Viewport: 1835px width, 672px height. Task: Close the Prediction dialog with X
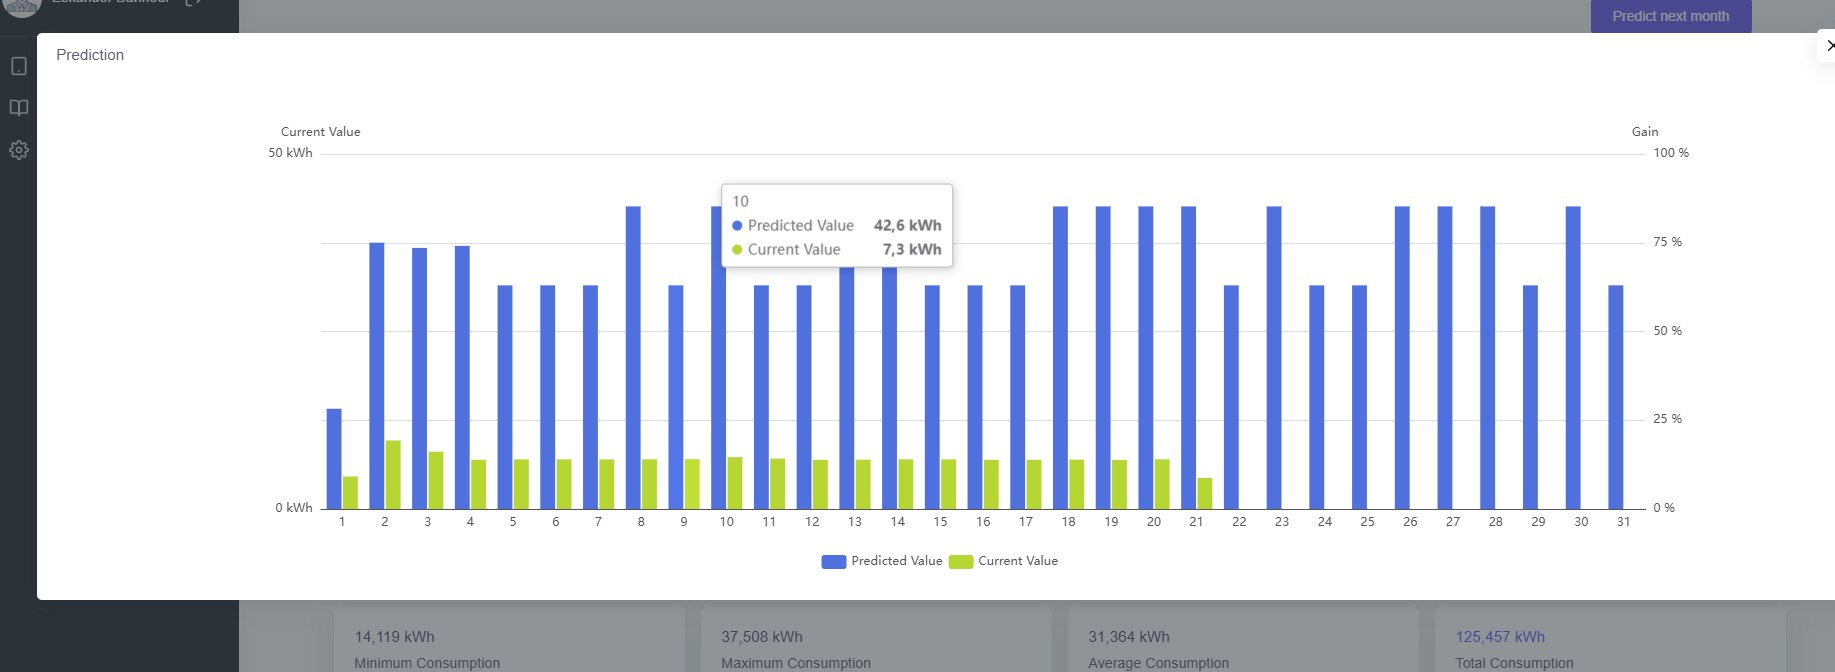coord(1829,46)
